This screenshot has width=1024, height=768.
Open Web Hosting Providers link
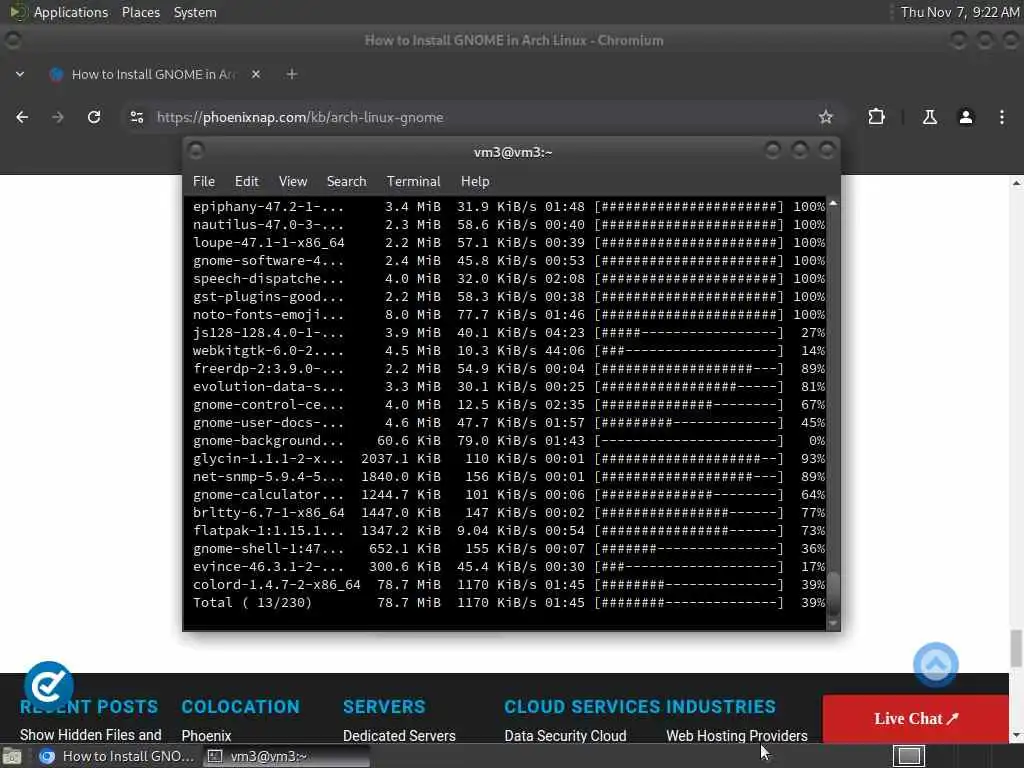(x=737, y=735)
